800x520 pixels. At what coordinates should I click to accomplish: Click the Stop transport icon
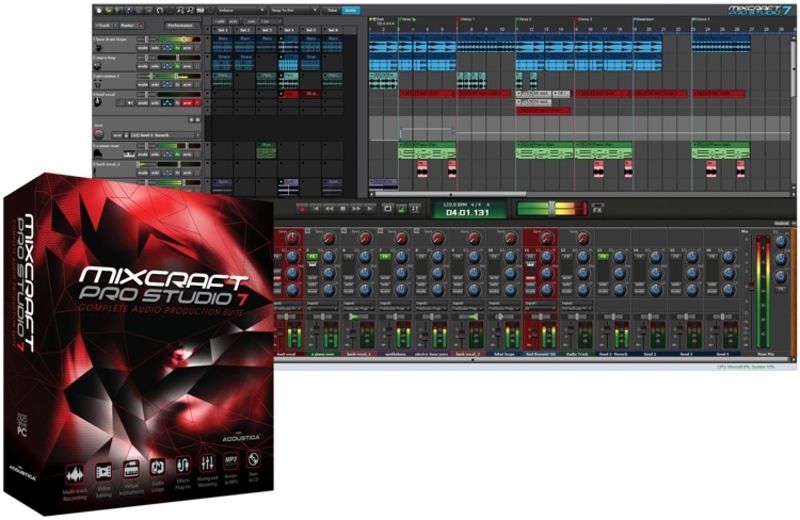[x=343, y=208]
